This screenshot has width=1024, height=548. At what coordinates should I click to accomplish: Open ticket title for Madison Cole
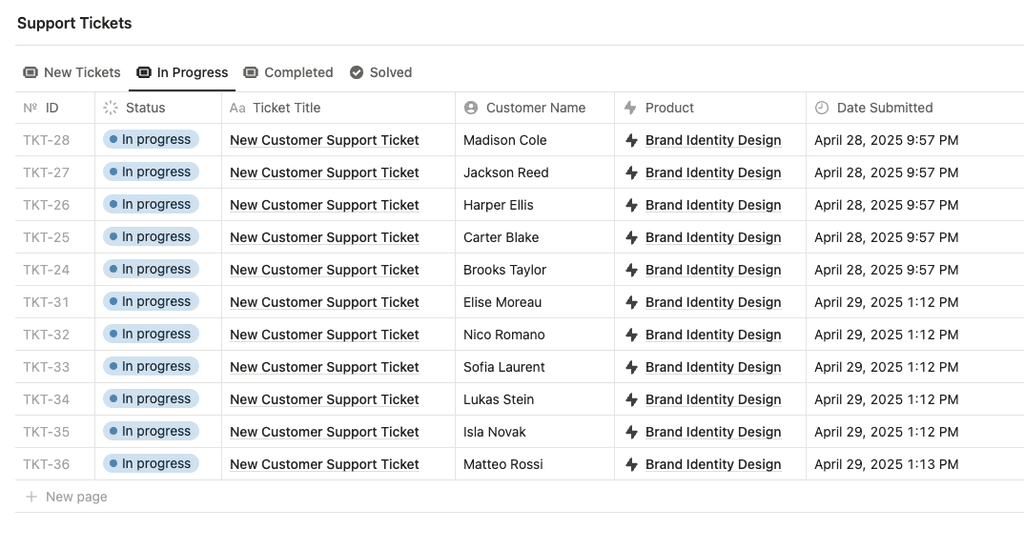pos(325,140)
